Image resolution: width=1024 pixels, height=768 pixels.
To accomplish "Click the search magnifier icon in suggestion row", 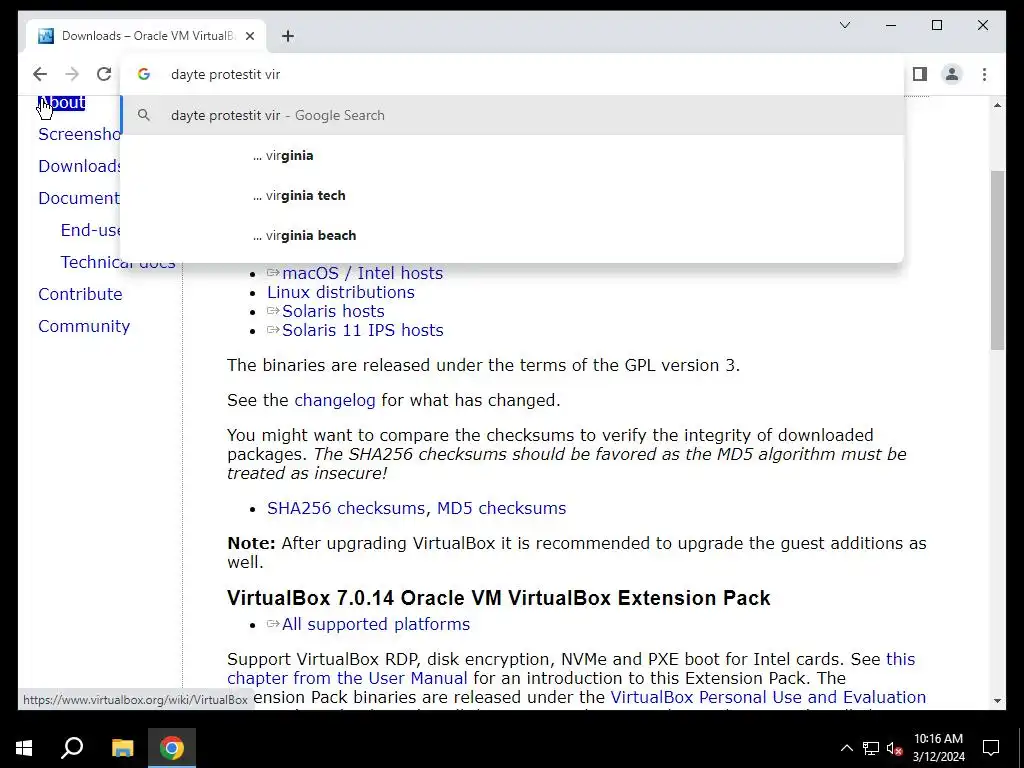I will (144, 116).
